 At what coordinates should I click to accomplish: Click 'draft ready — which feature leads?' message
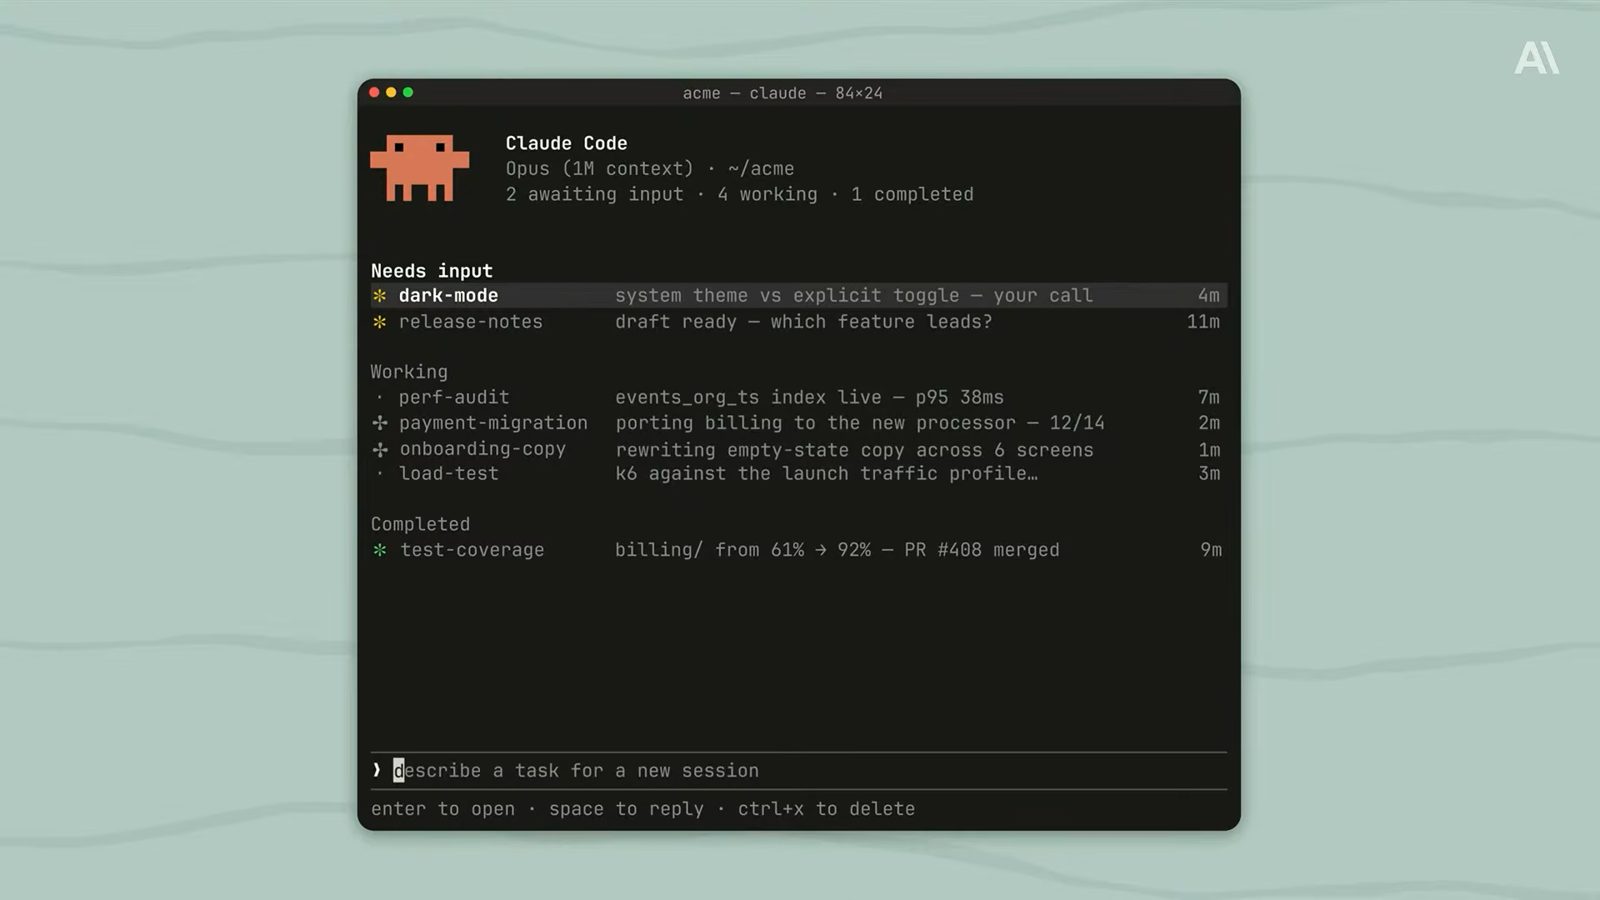tap(804, 322)
